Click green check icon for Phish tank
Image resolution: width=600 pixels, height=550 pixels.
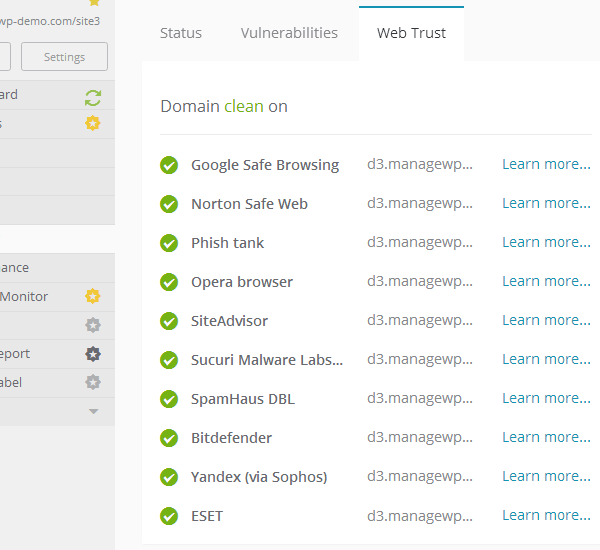coord(169,243)
